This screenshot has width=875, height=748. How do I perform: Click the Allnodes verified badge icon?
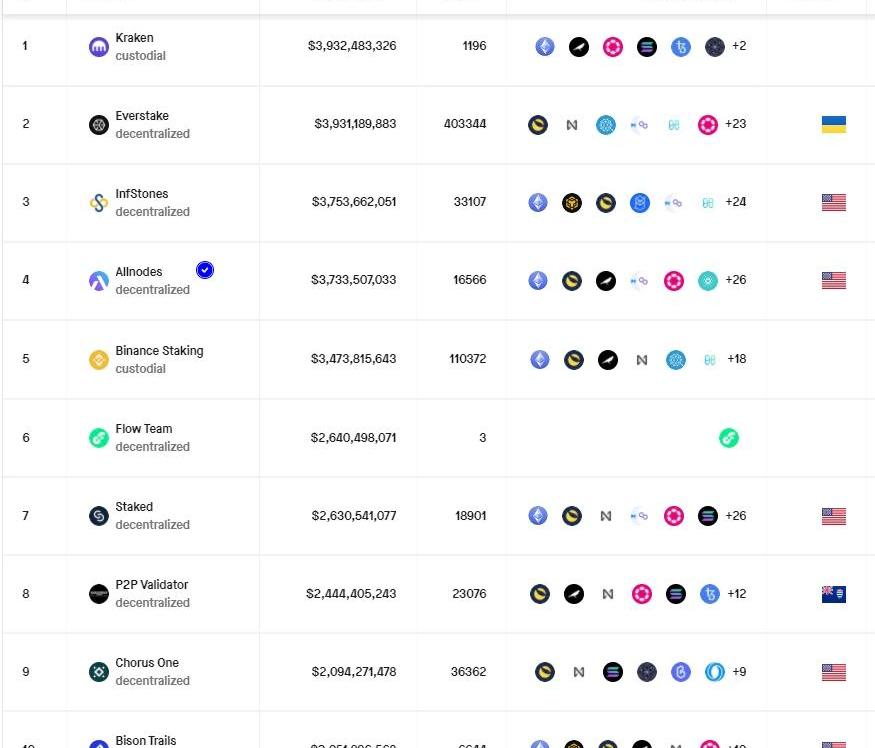click(205, 270)
